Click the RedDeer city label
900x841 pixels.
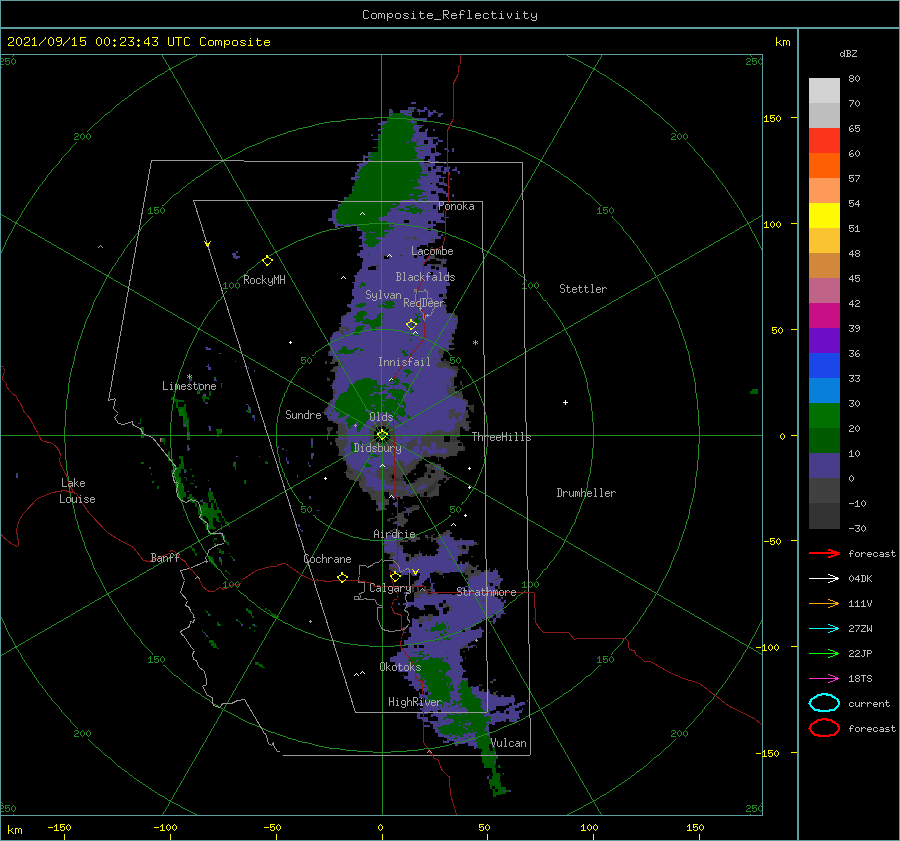[424, 303]
